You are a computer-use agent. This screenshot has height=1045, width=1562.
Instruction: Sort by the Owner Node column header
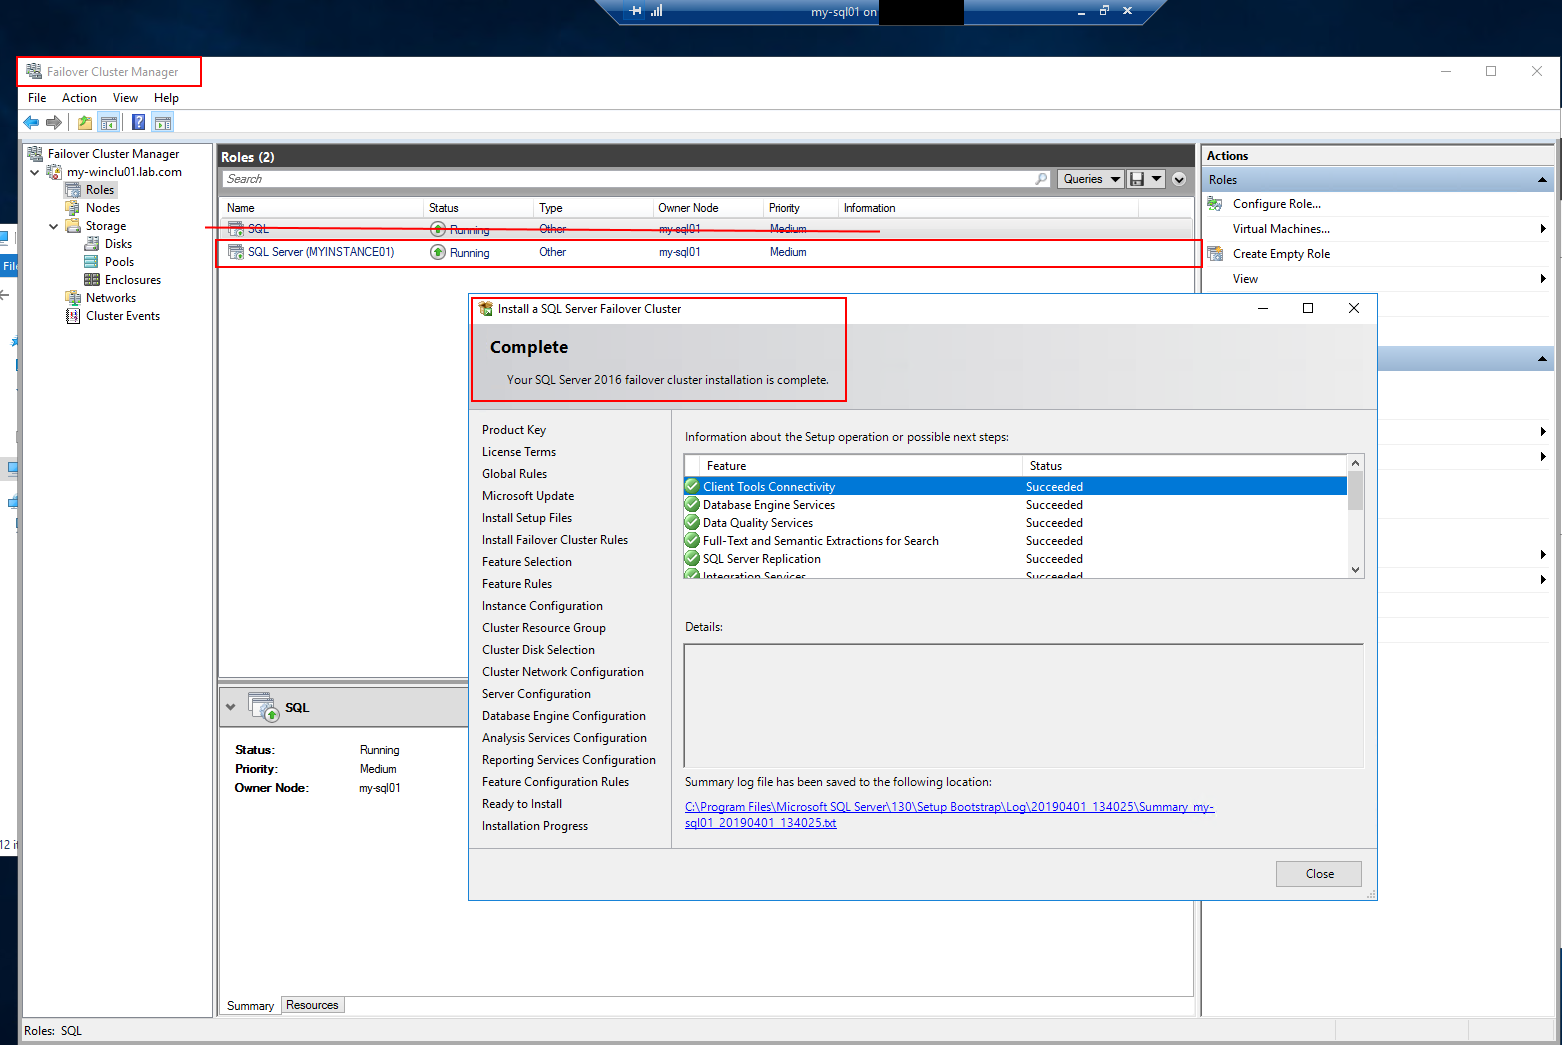[707, 208]
